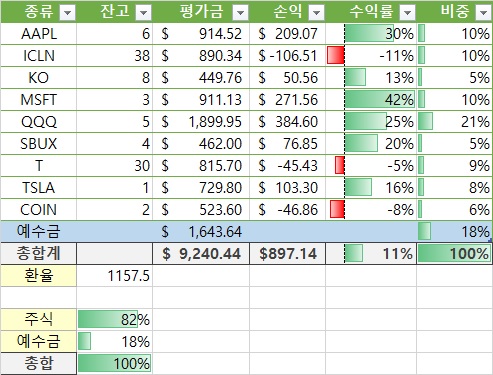This screenshot has height=375, width=493.
Task: Click COIN -8% return cell
Action: (x=371, y=210)
